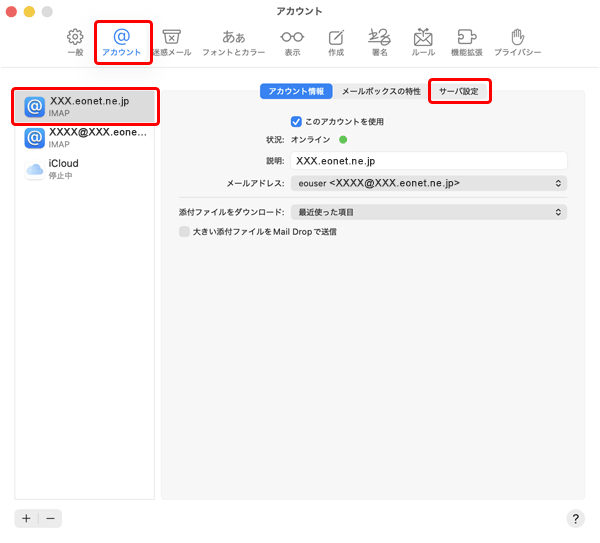
Task: Select the アカウント (Accounts) toolbar icon
Action: [122, 41]
